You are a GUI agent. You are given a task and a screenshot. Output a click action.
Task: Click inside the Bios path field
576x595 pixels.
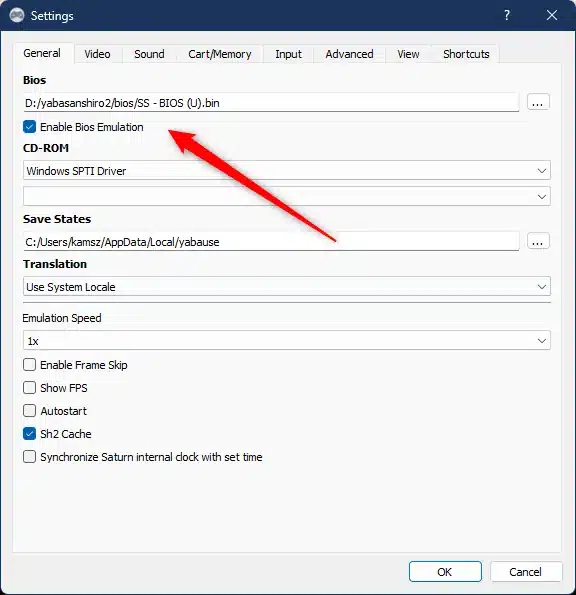(x=271, y=103)
